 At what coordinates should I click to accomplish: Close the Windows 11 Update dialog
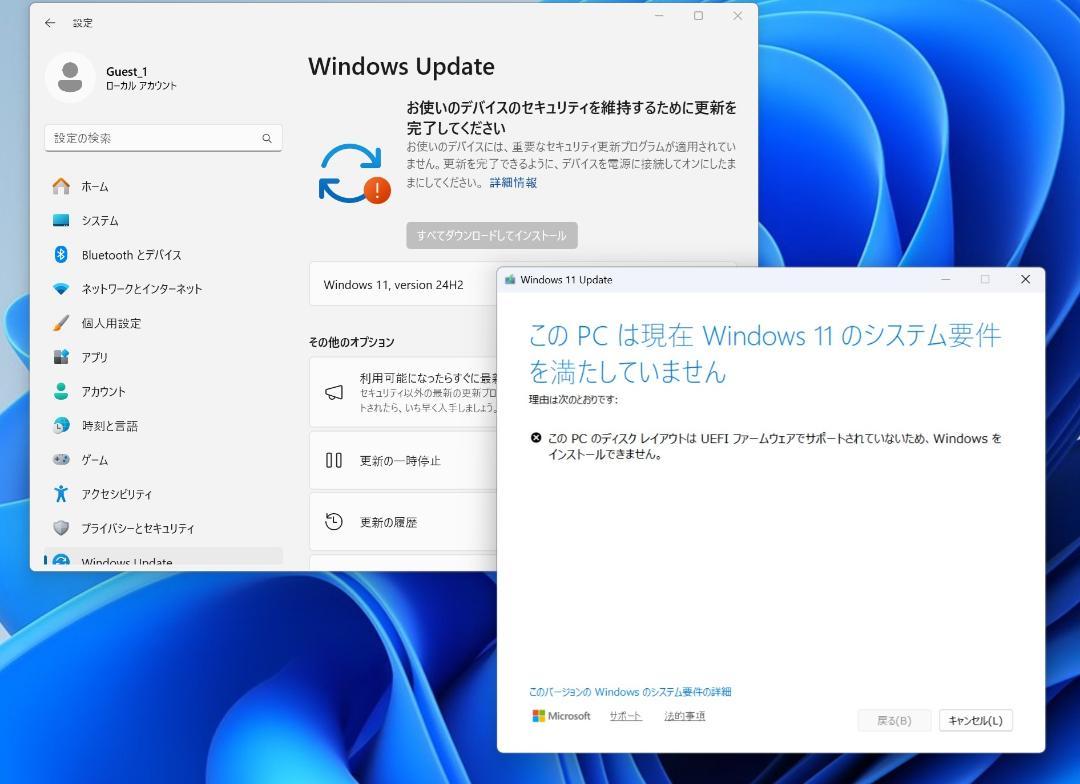point(1025,279)
